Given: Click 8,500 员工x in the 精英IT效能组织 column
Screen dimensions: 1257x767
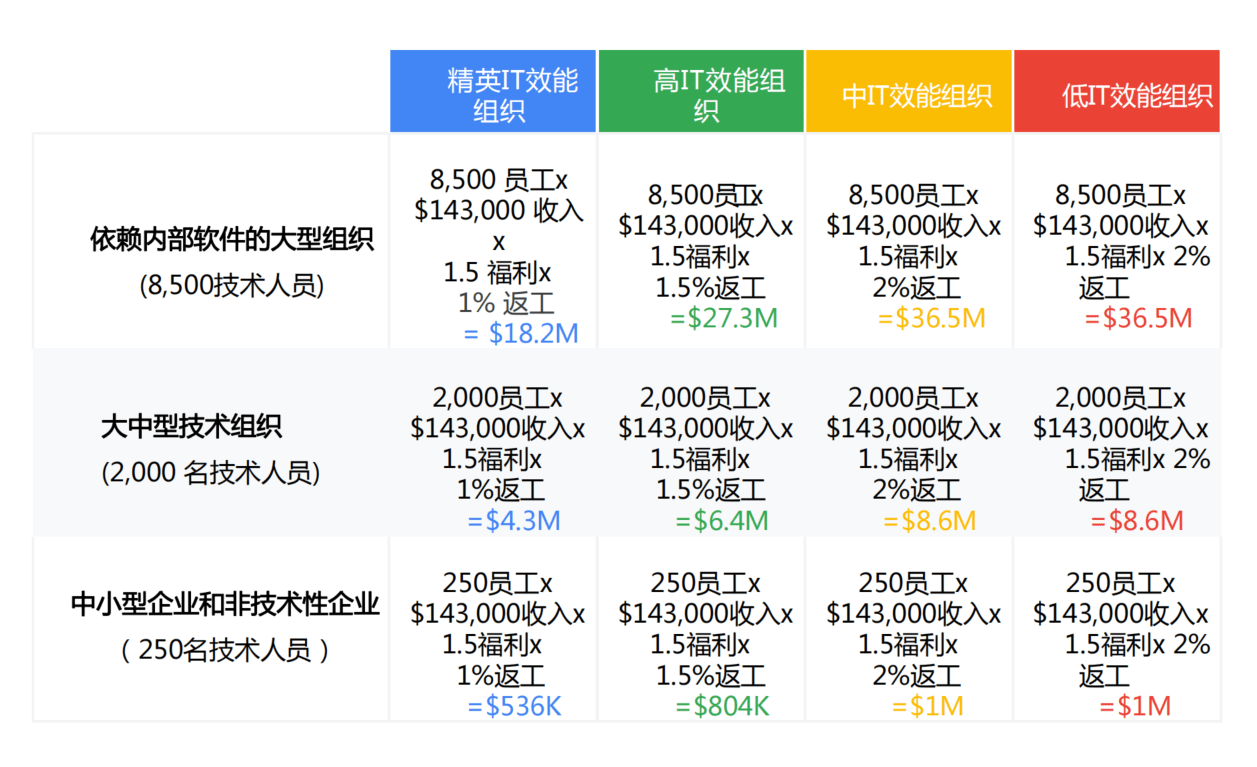Looking at the screenshot, I should (499, 180).
